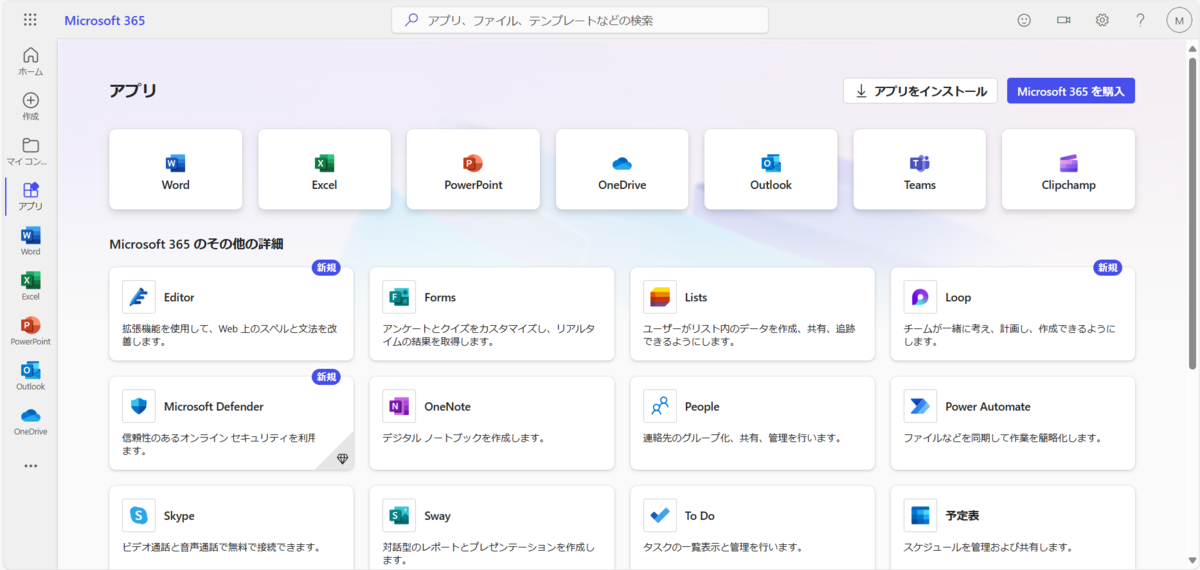
Task: Click the 新規 badge on Editor card
Action: click(x=326, y=268)
